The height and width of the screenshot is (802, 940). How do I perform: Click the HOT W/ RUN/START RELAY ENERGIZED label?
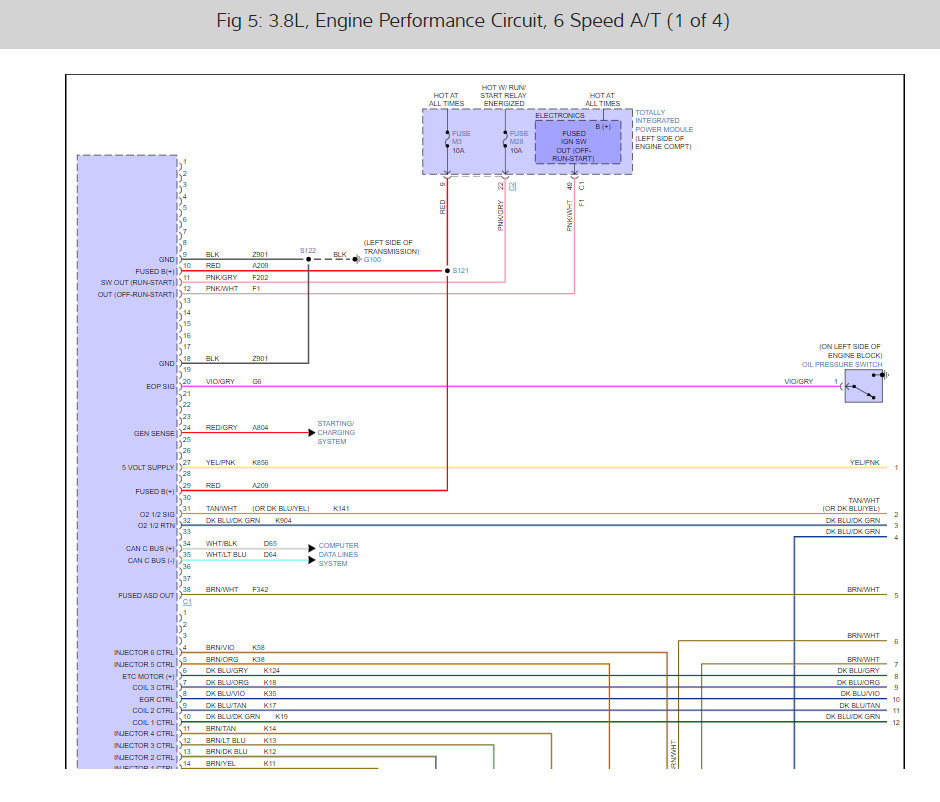pos(504,96)
